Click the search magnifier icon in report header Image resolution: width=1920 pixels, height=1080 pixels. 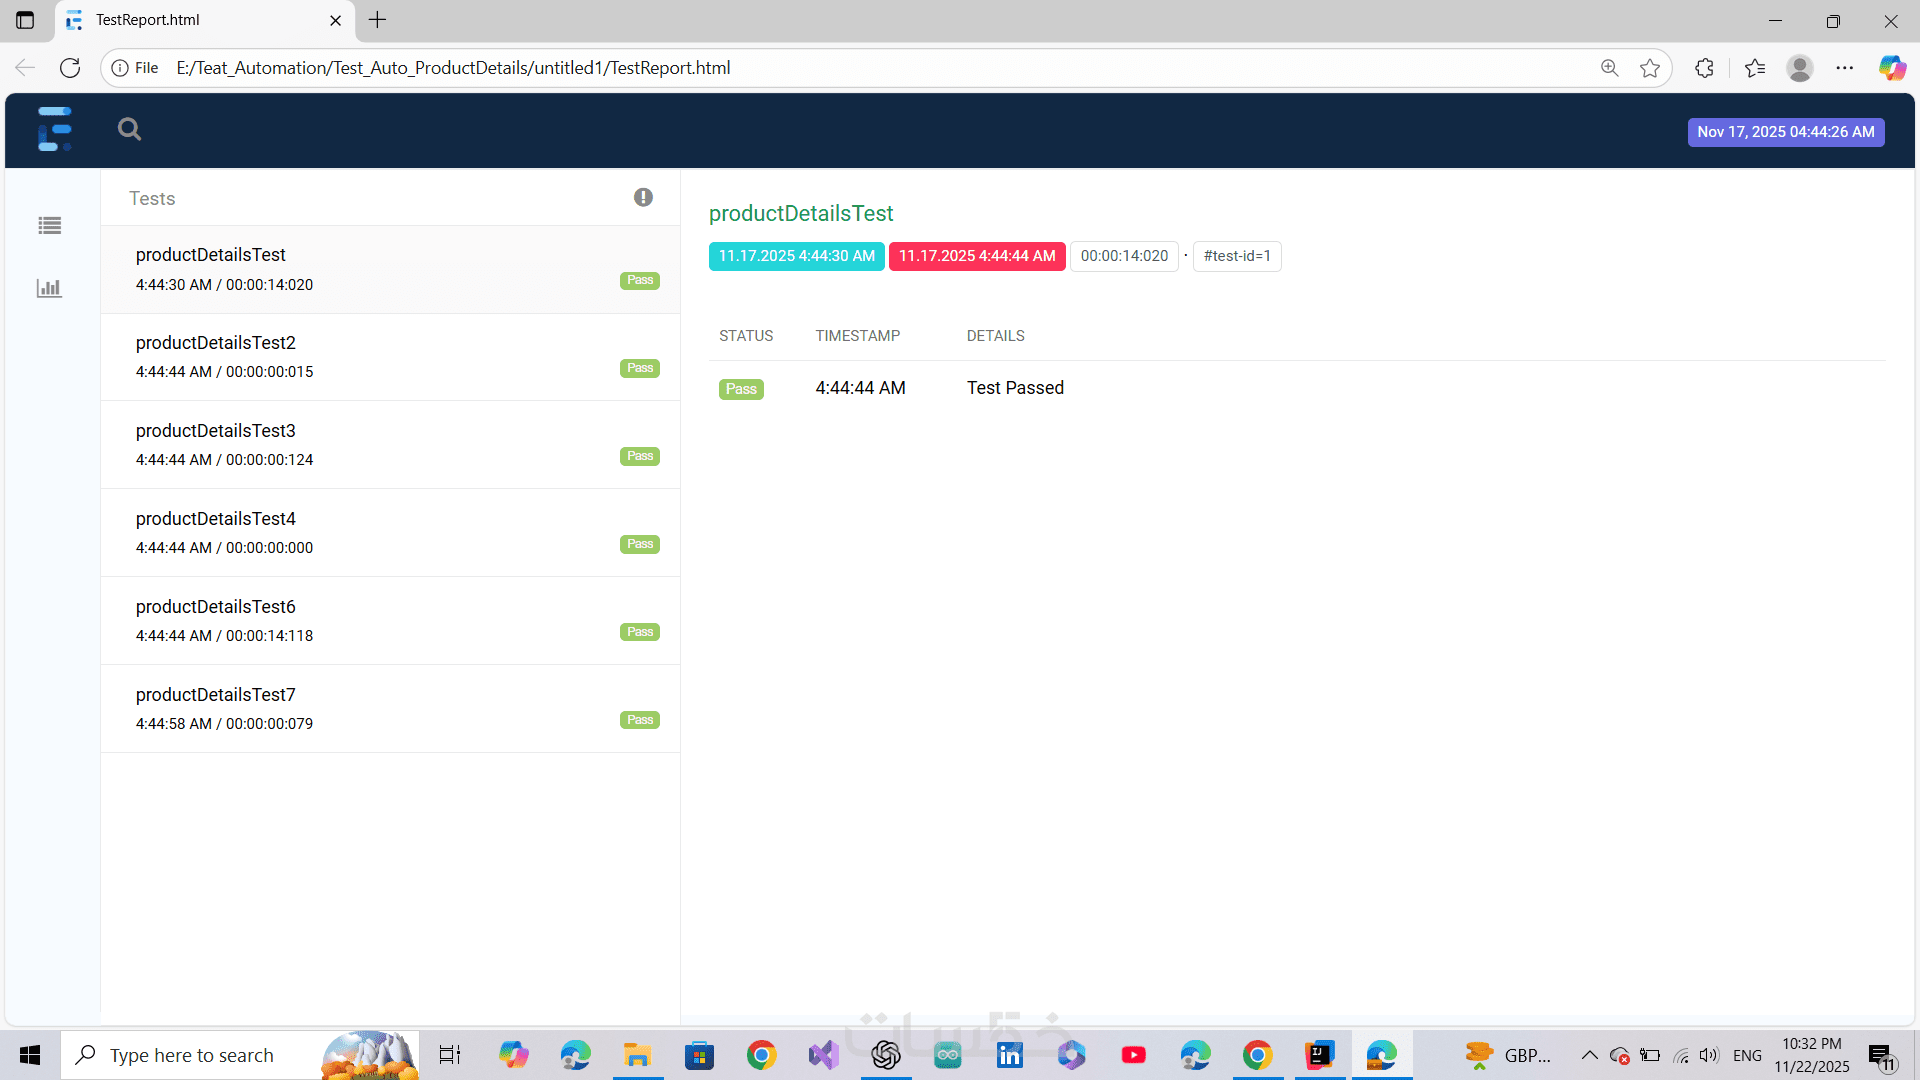coord(129,129)
